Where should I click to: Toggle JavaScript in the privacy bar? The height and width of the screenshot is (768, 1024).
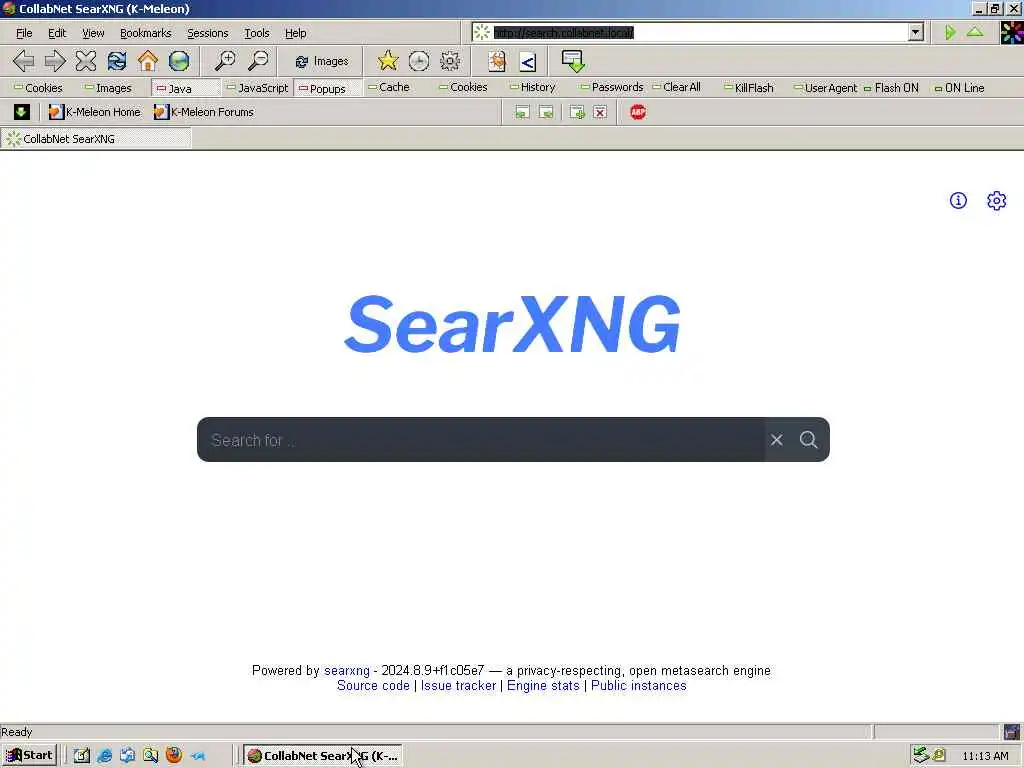(x=257, y=88)
